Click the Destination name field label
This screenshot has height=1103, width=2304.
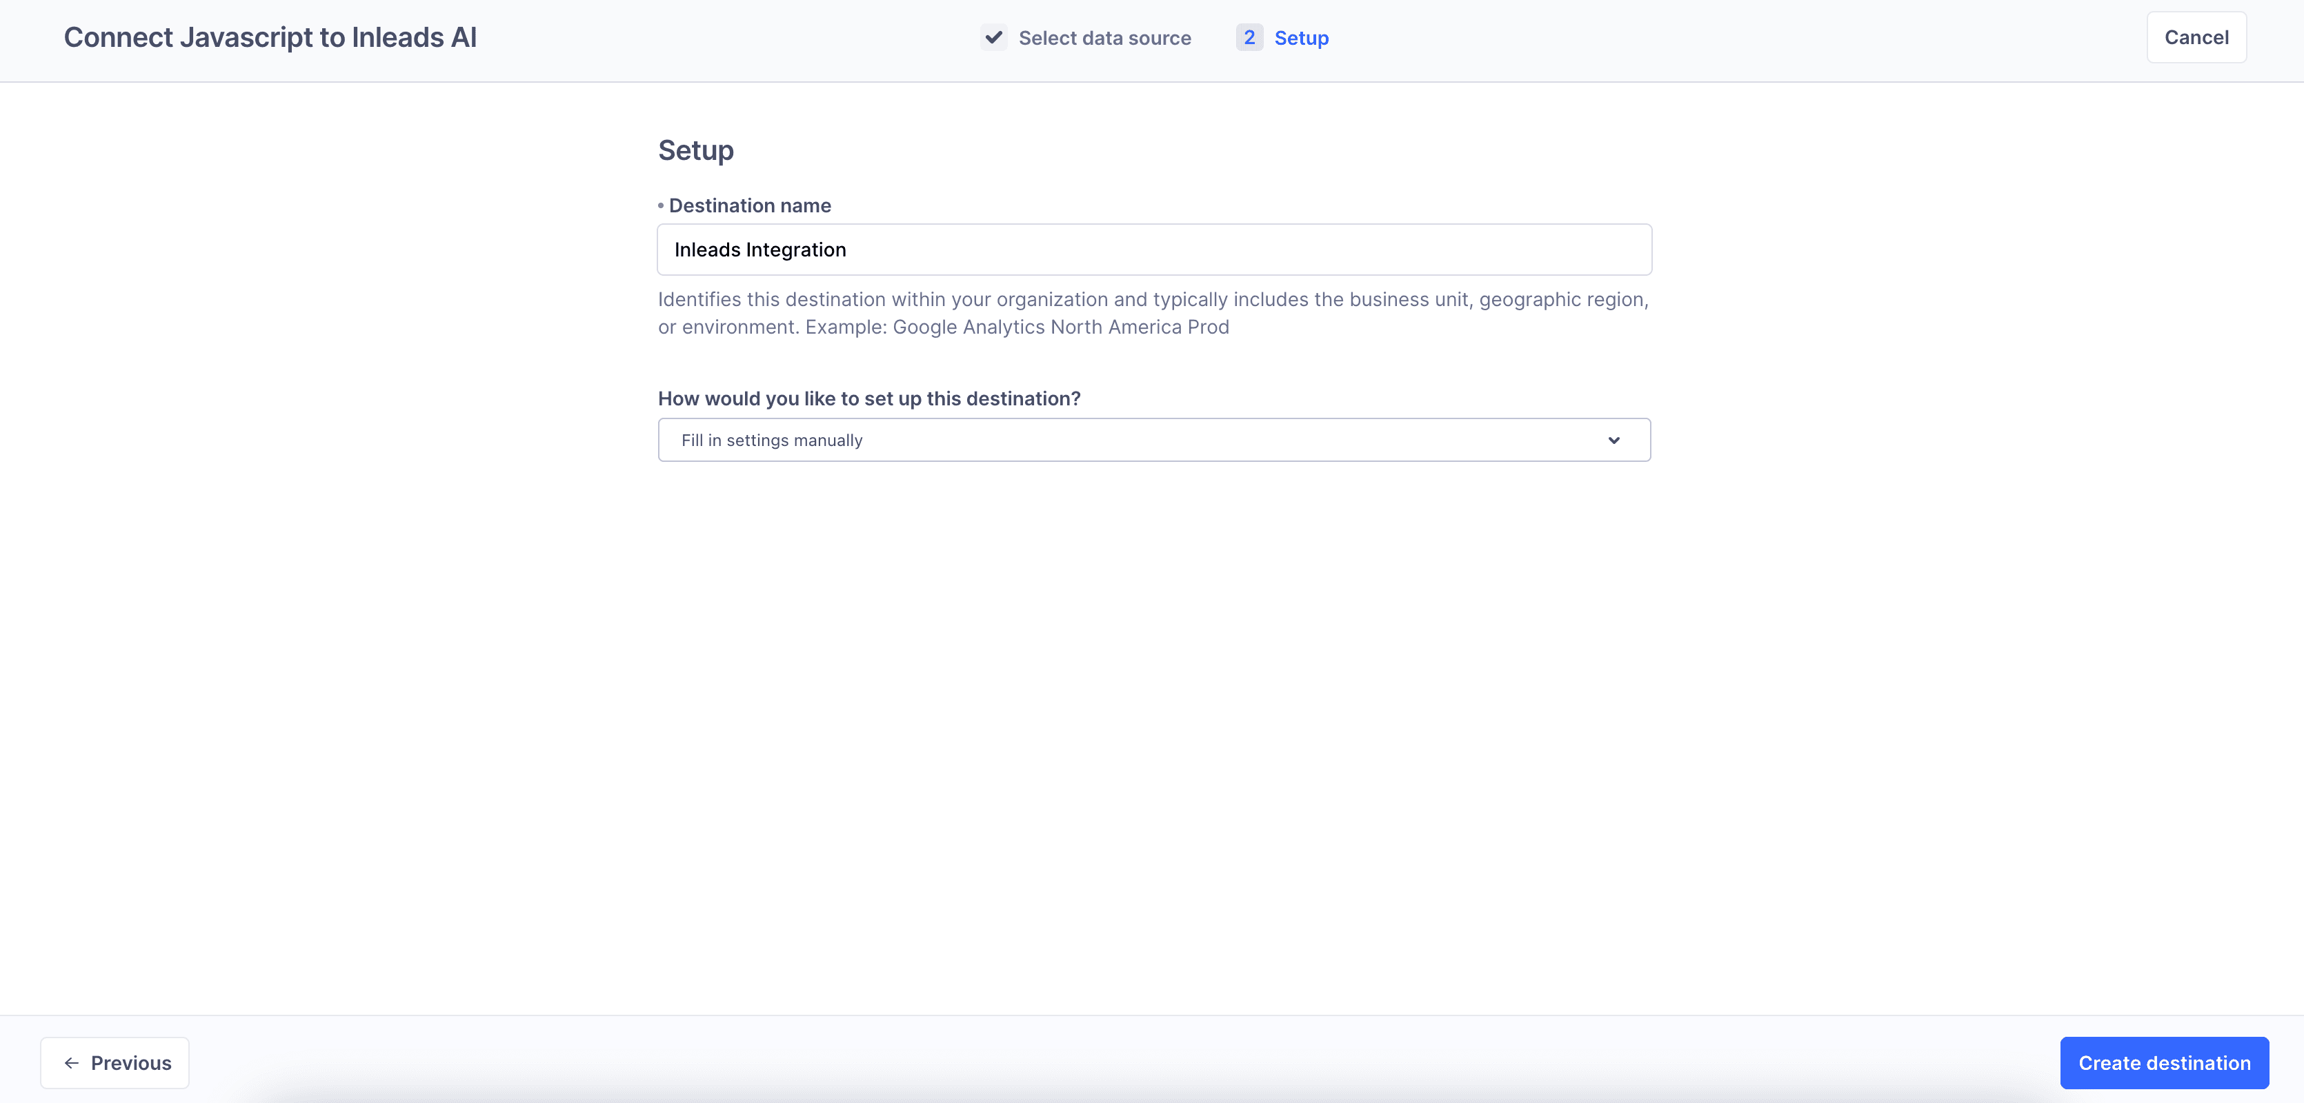click(749, 206)
